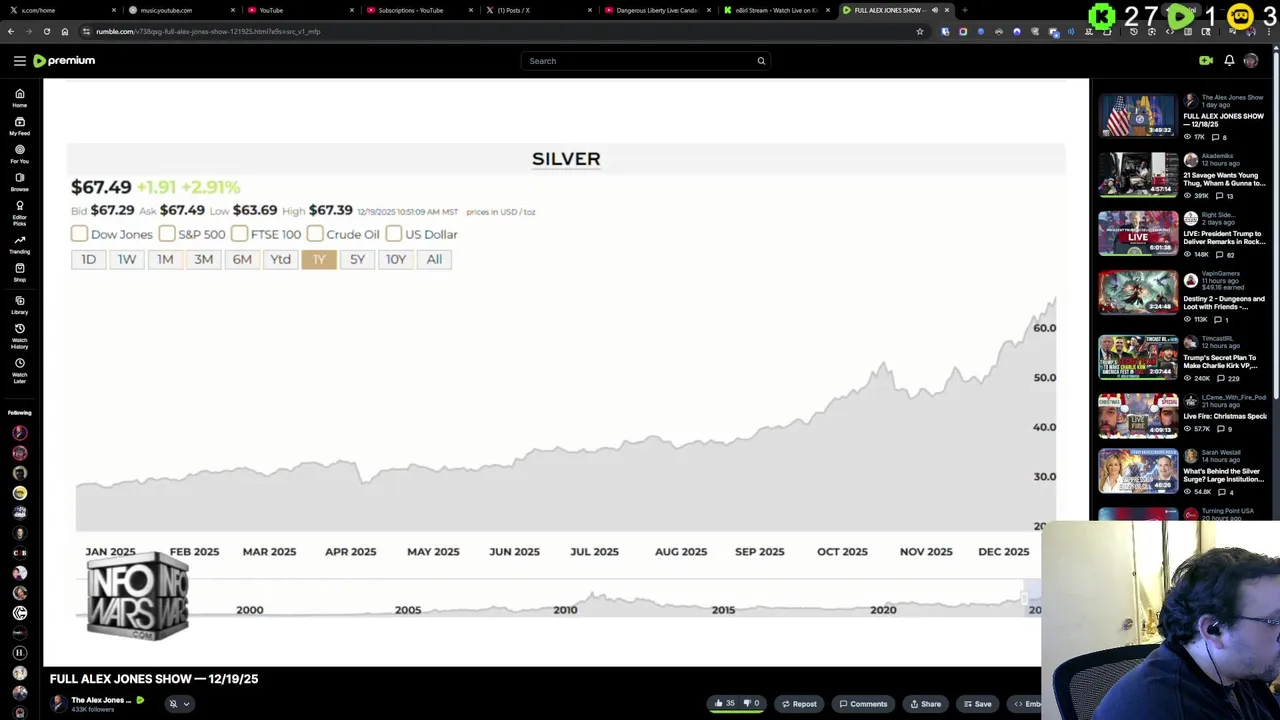Image resolution: width=1280 pixels, height=720 pixels.
Task: Check the Dow Jones comparison box
Action: (x=79, y=234)
